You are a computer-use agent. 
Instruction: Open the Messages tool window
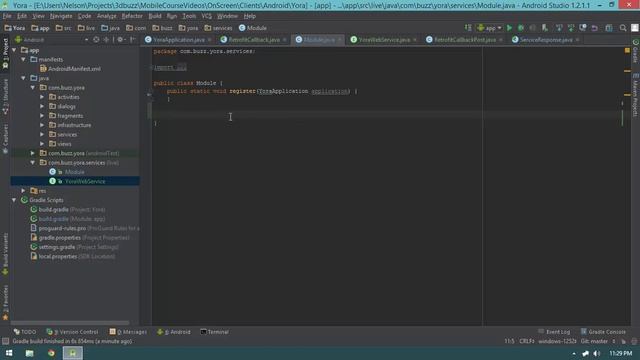[x=128, y=332]
